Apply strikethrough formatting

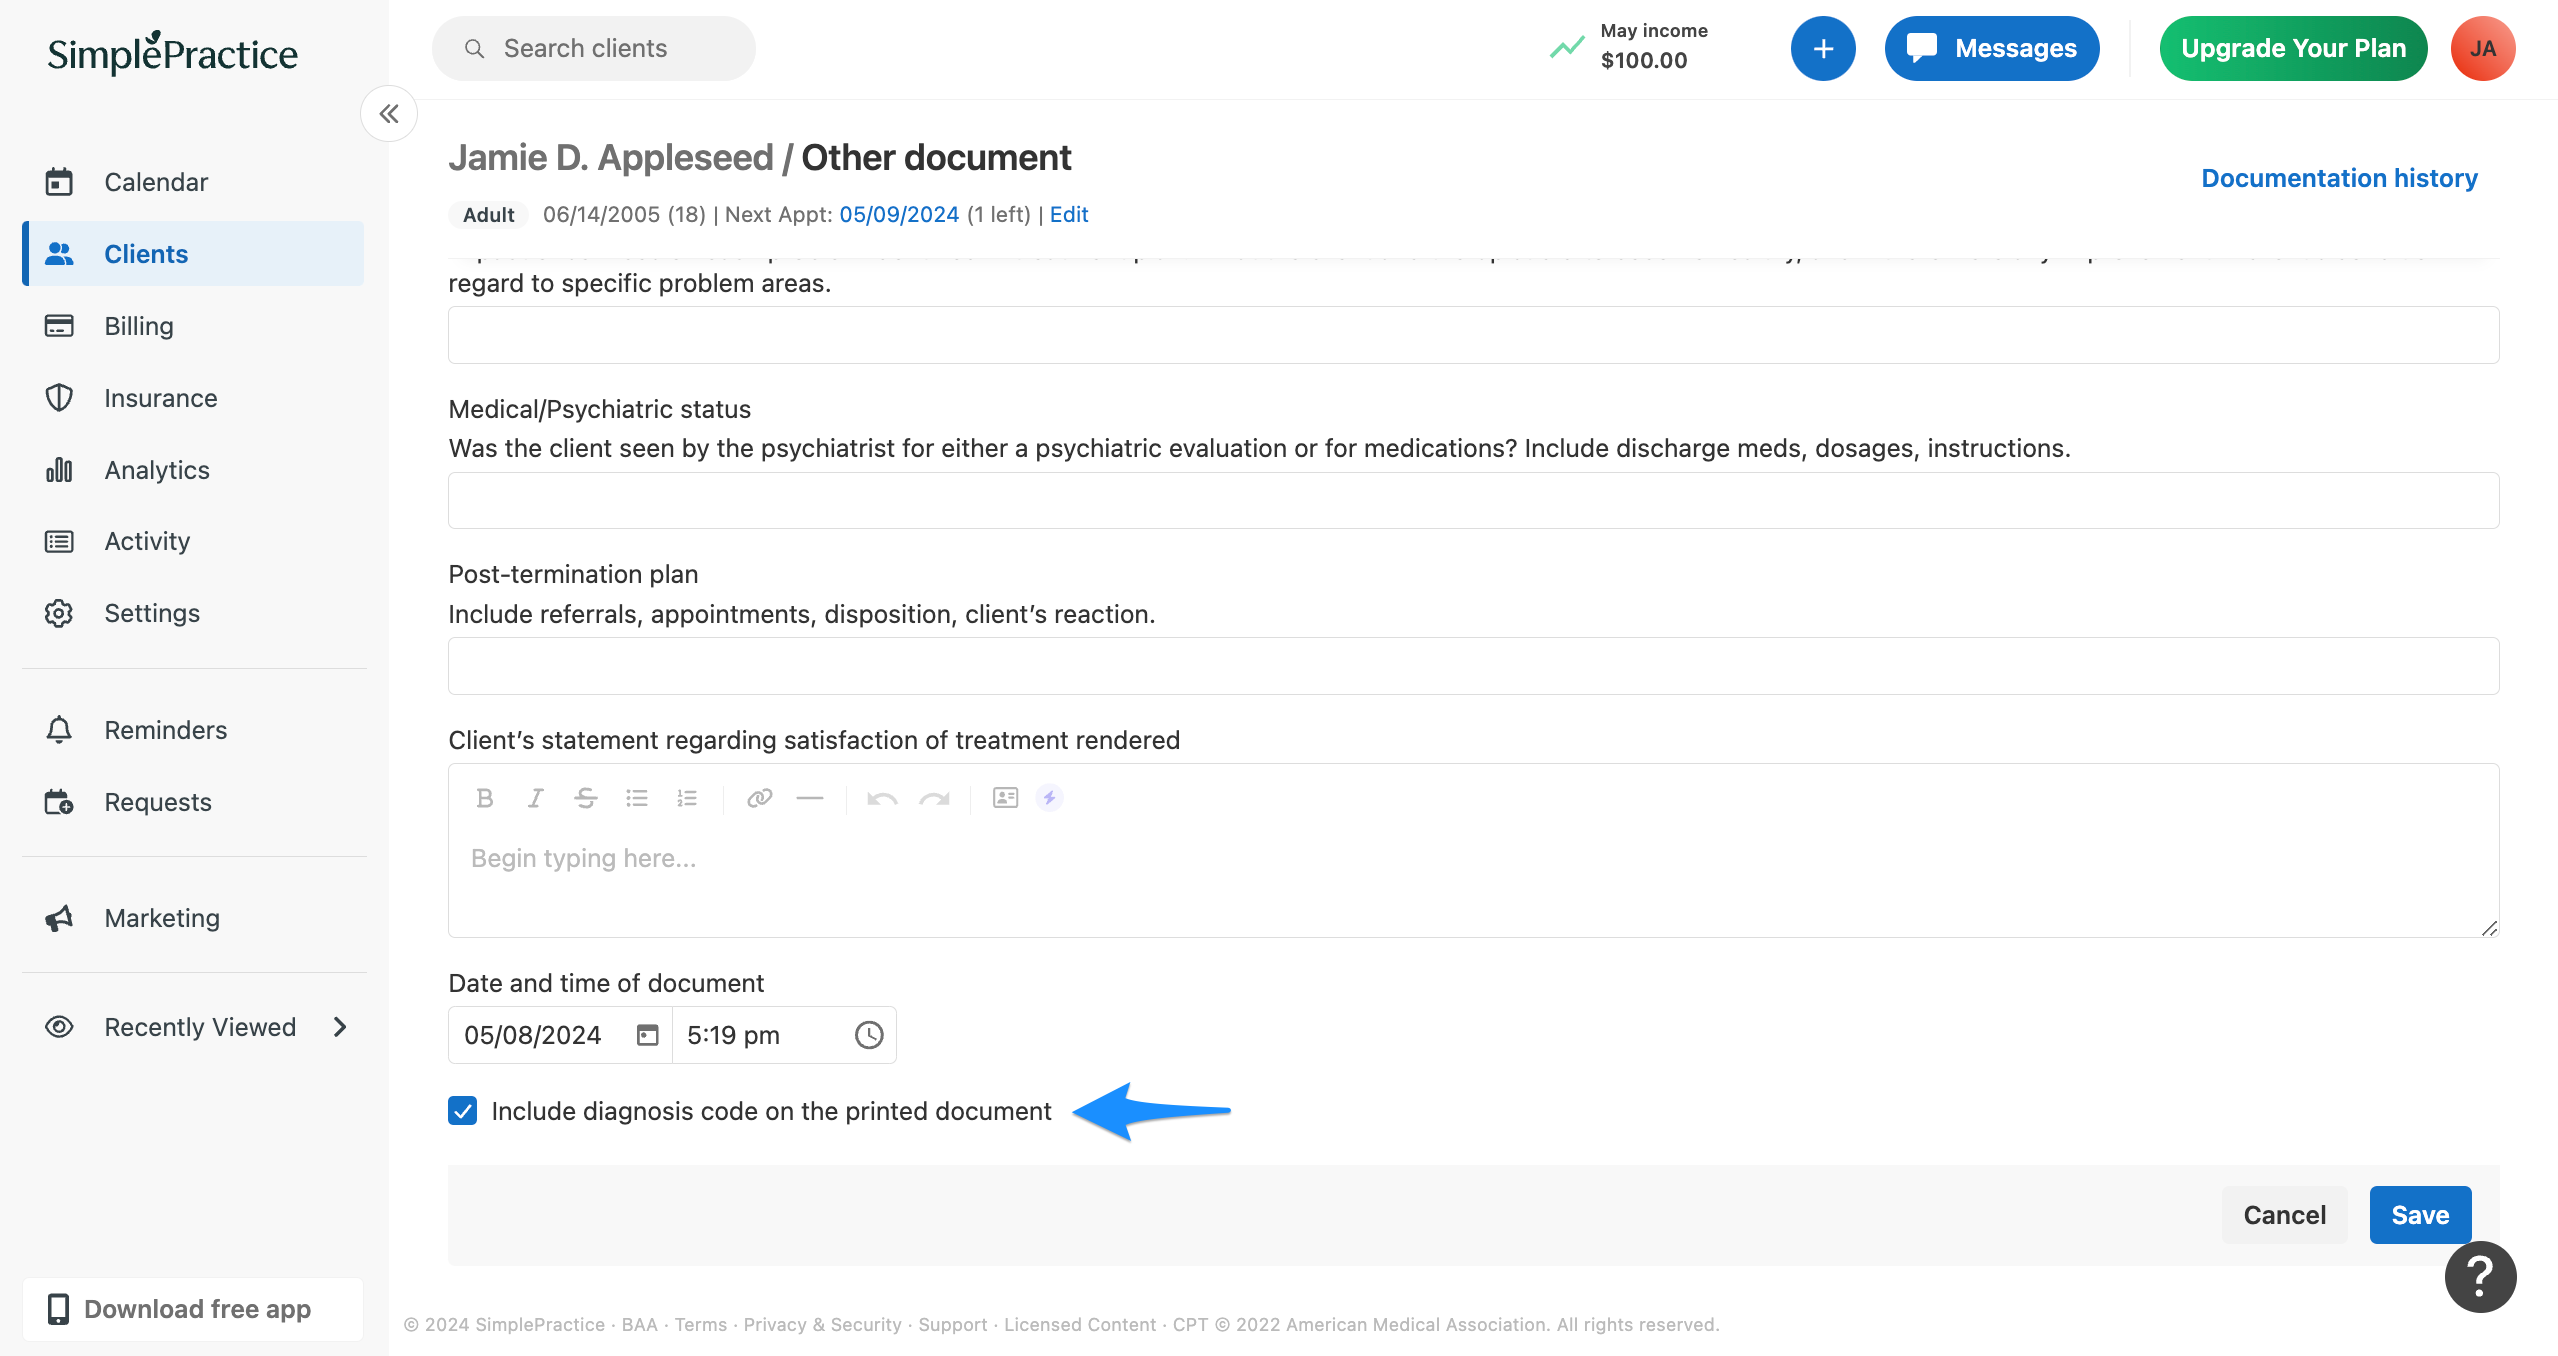coord(586,798)
